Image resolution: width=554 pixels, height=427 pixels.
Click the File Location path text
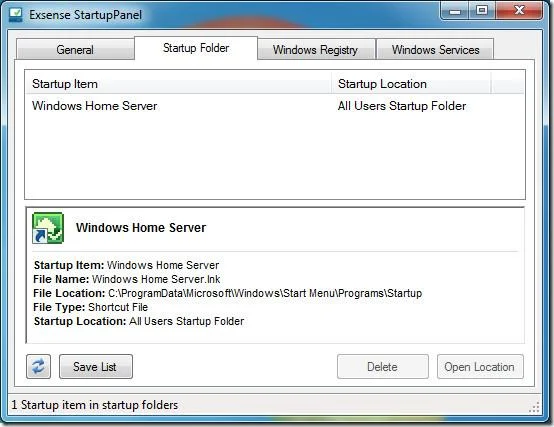(x=265, y=293)
